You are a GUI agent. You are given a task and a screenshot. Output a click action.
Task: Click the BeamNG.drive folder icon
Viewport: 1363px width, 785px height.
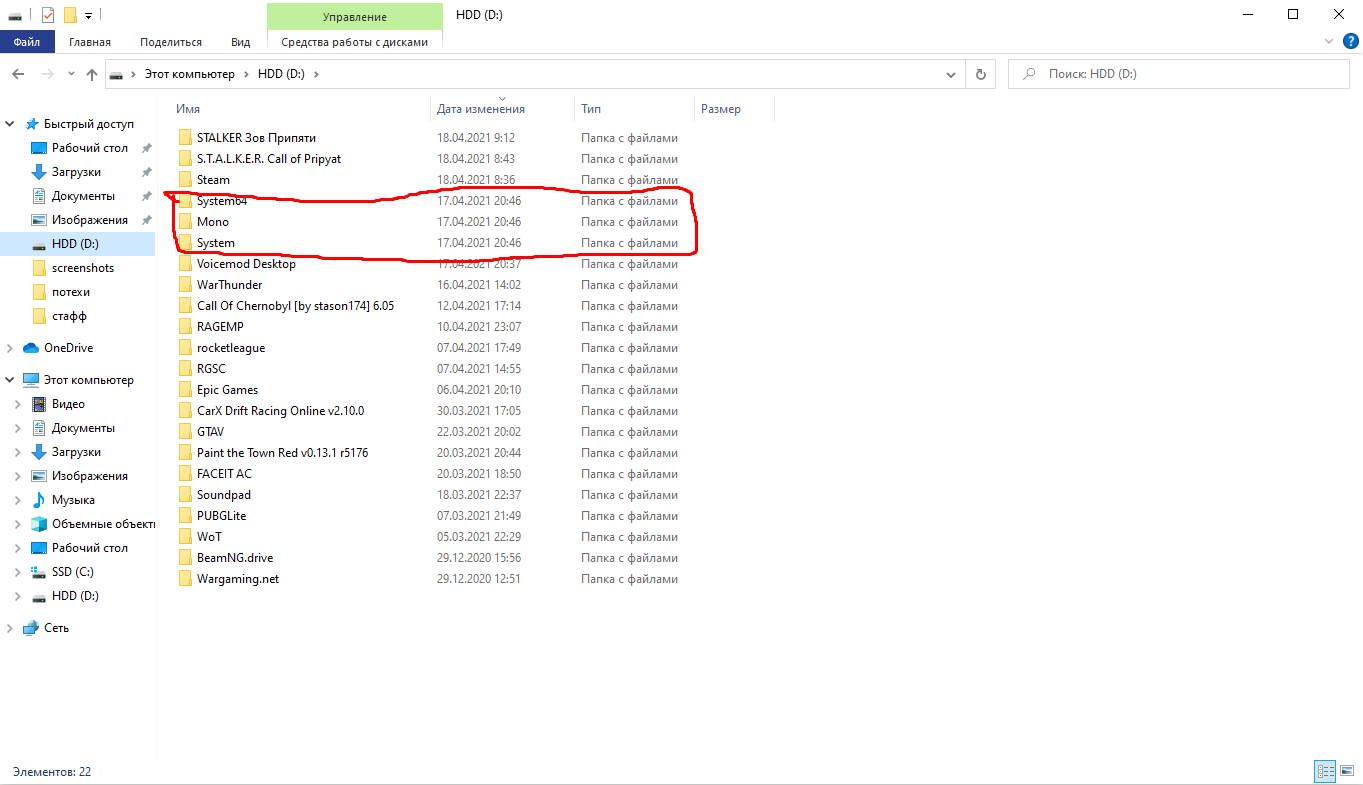[185, 558]
